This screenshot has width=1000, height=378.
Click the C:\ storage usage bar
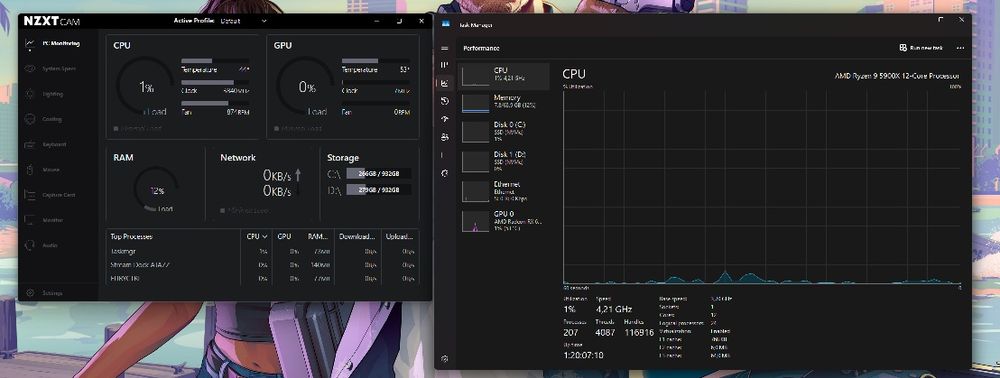378,173
